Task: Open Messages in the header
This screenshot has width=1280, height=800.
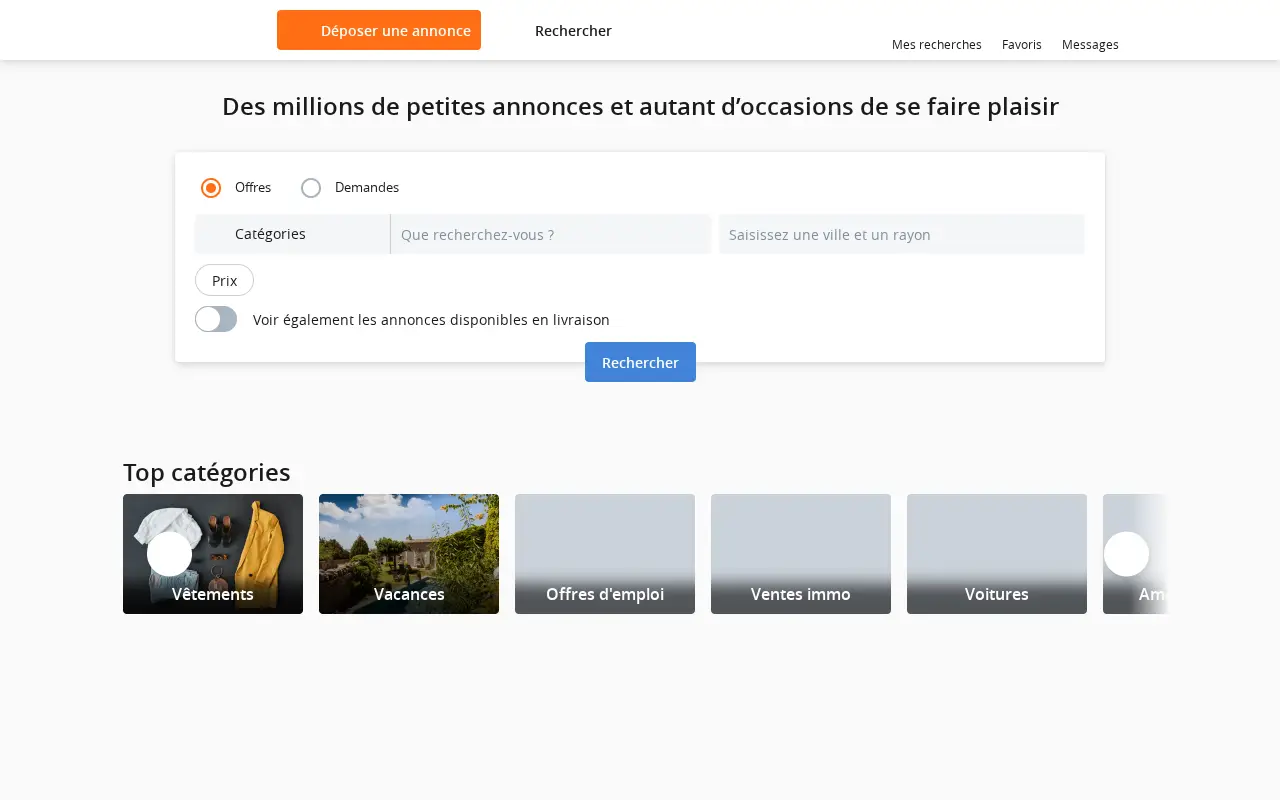Action: [1090, 44]
